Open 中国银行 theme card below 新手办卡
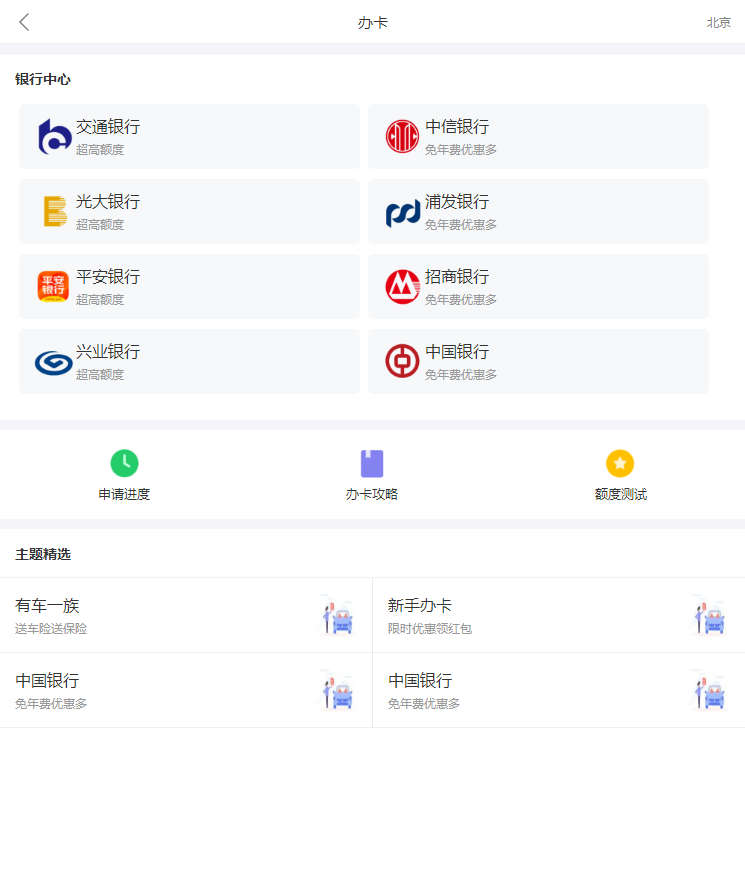Screen dimensions: 745x888 click(x=520, y=690)
